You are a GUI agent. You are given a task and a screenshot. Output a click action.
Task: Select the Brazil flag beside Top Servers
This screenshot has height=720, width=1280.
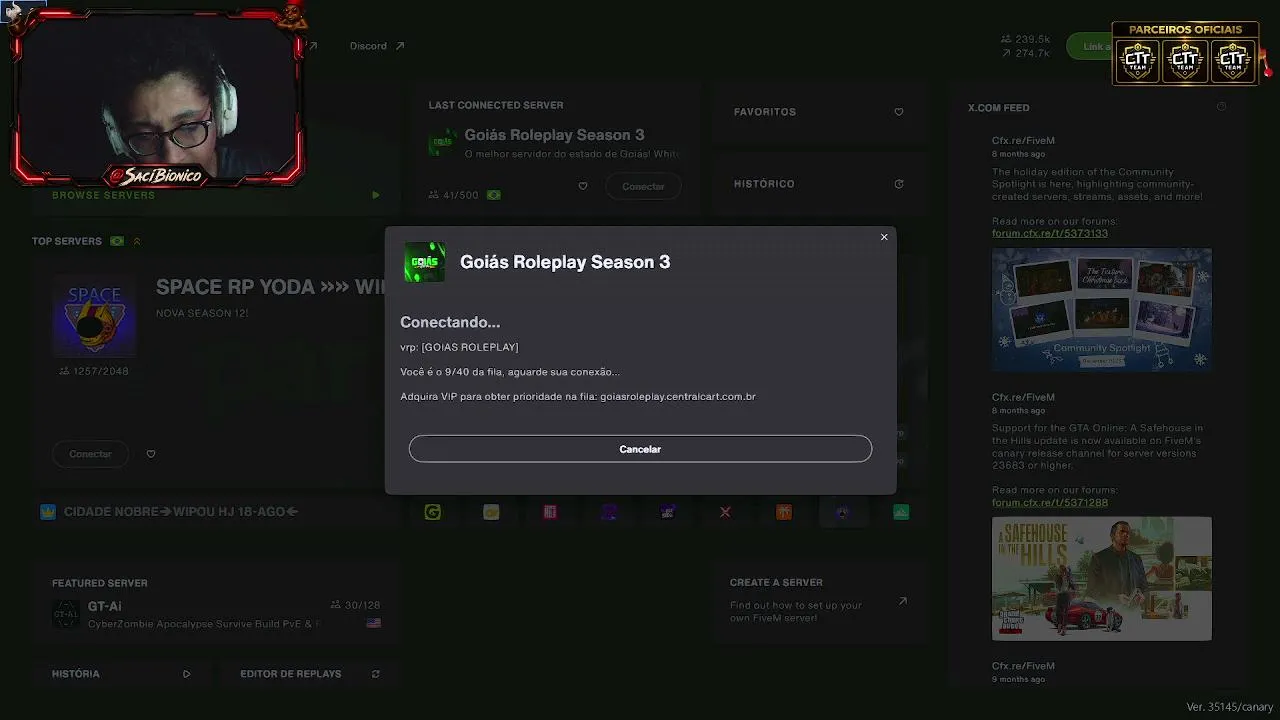117,241
